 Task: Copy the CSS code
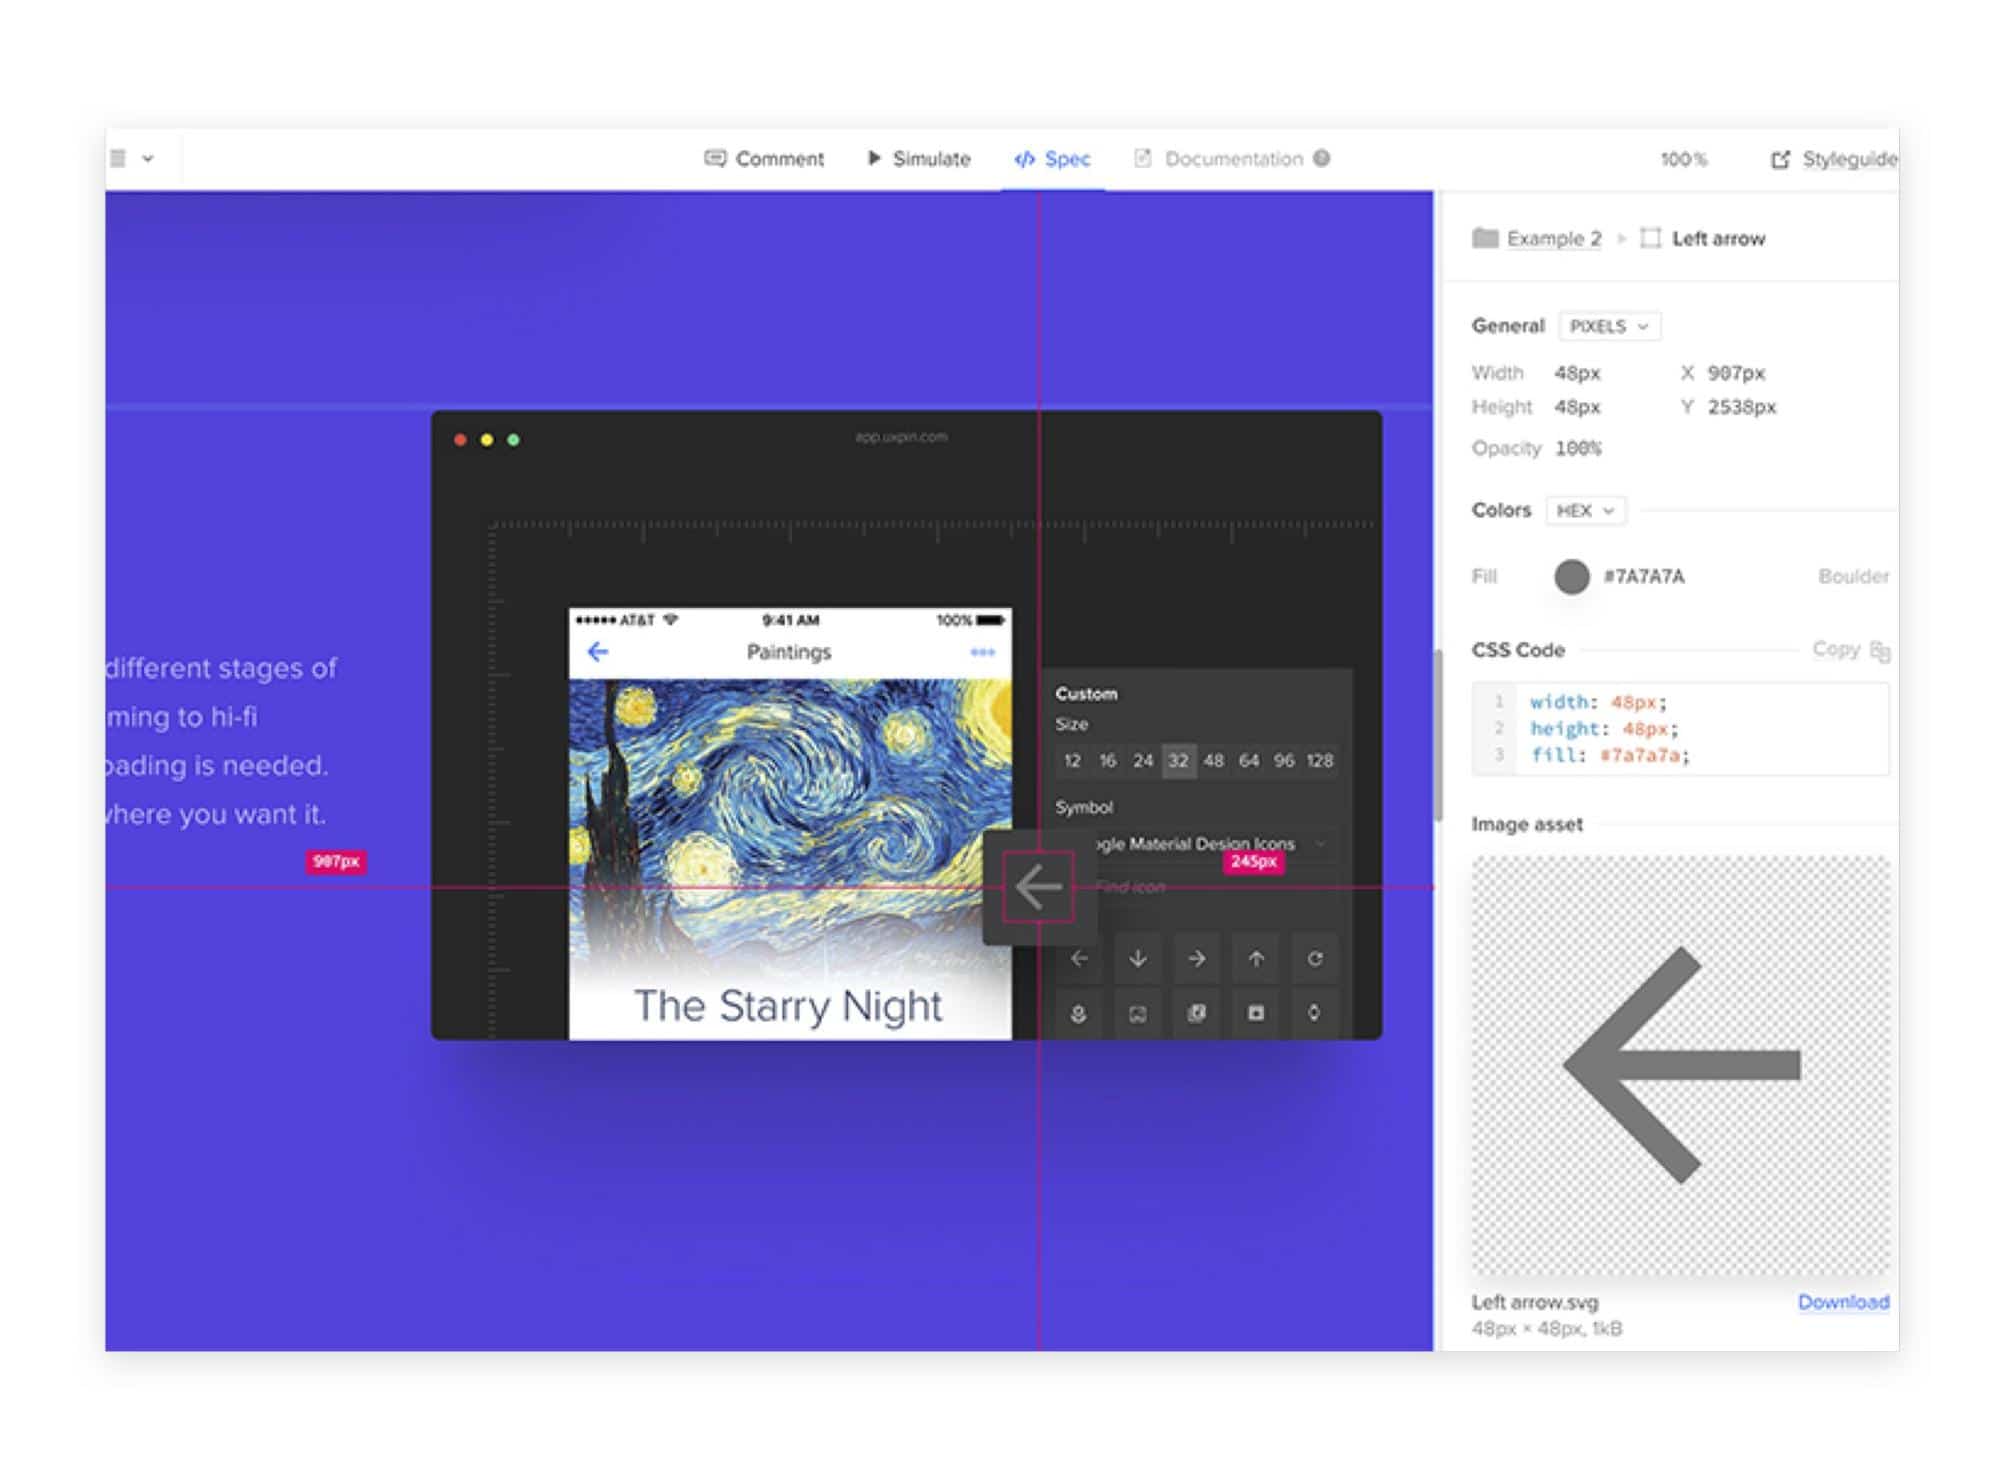(x=1850, y=650)
